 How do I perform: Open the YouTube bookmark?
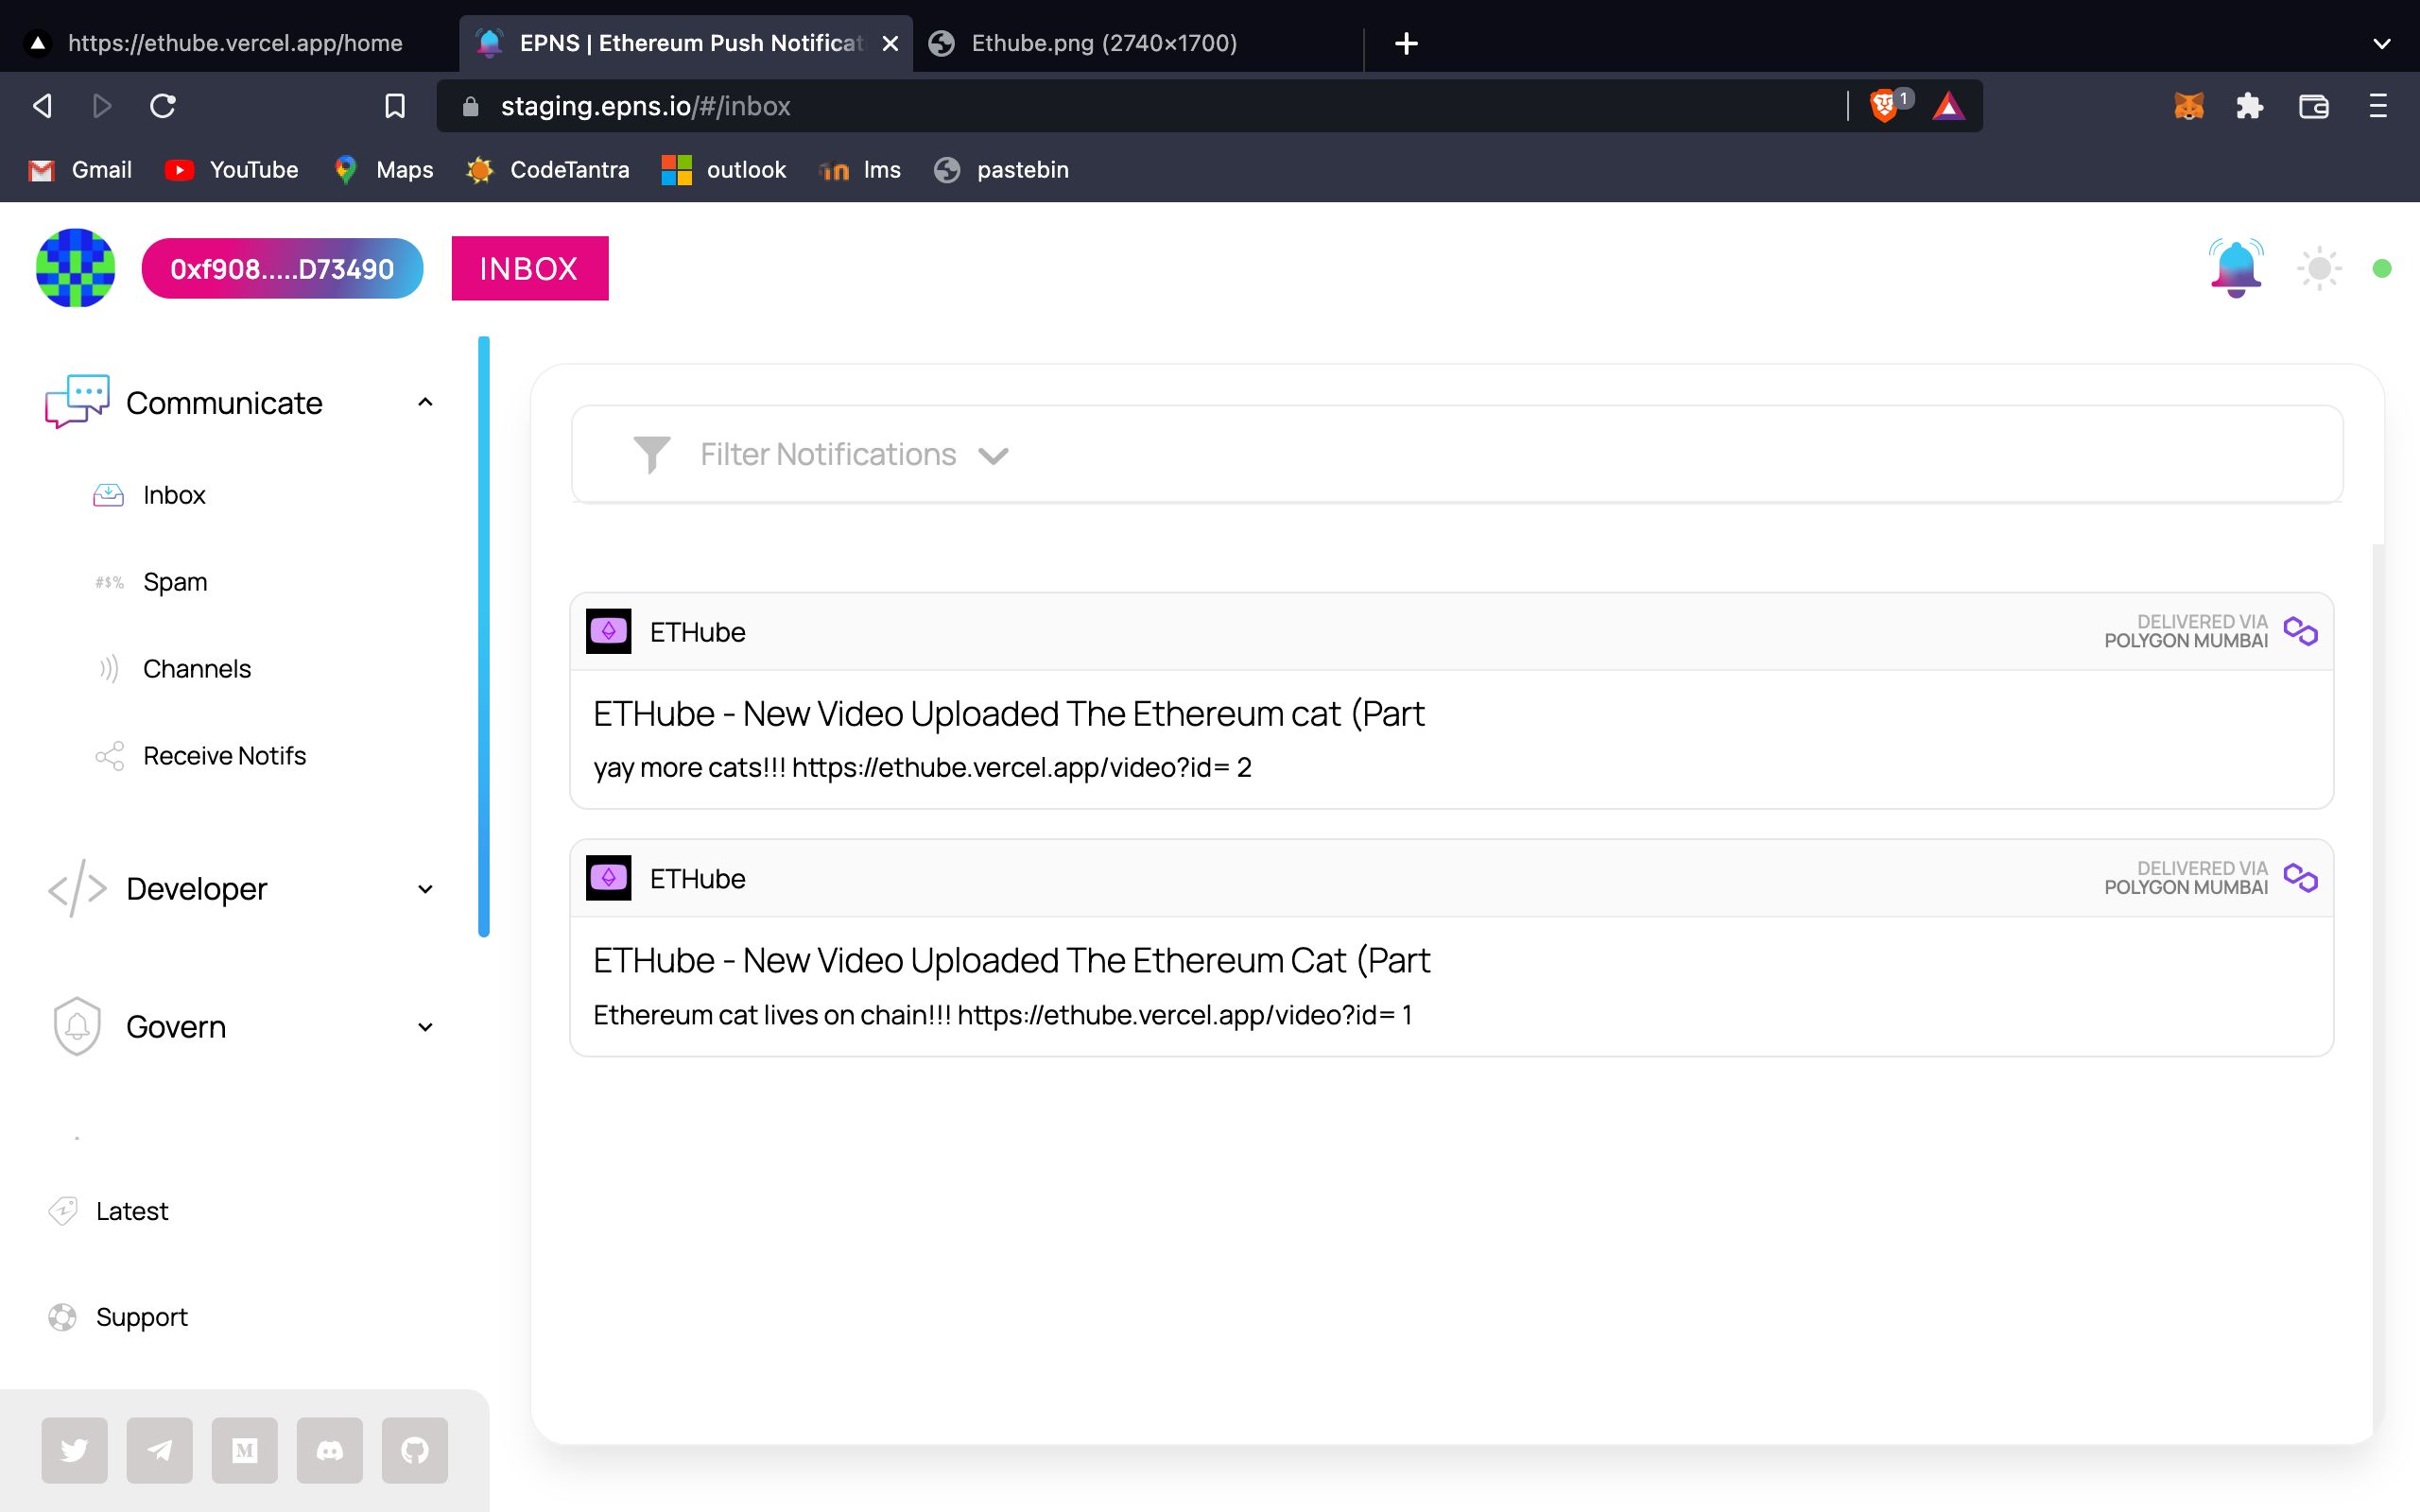(231, 170)
